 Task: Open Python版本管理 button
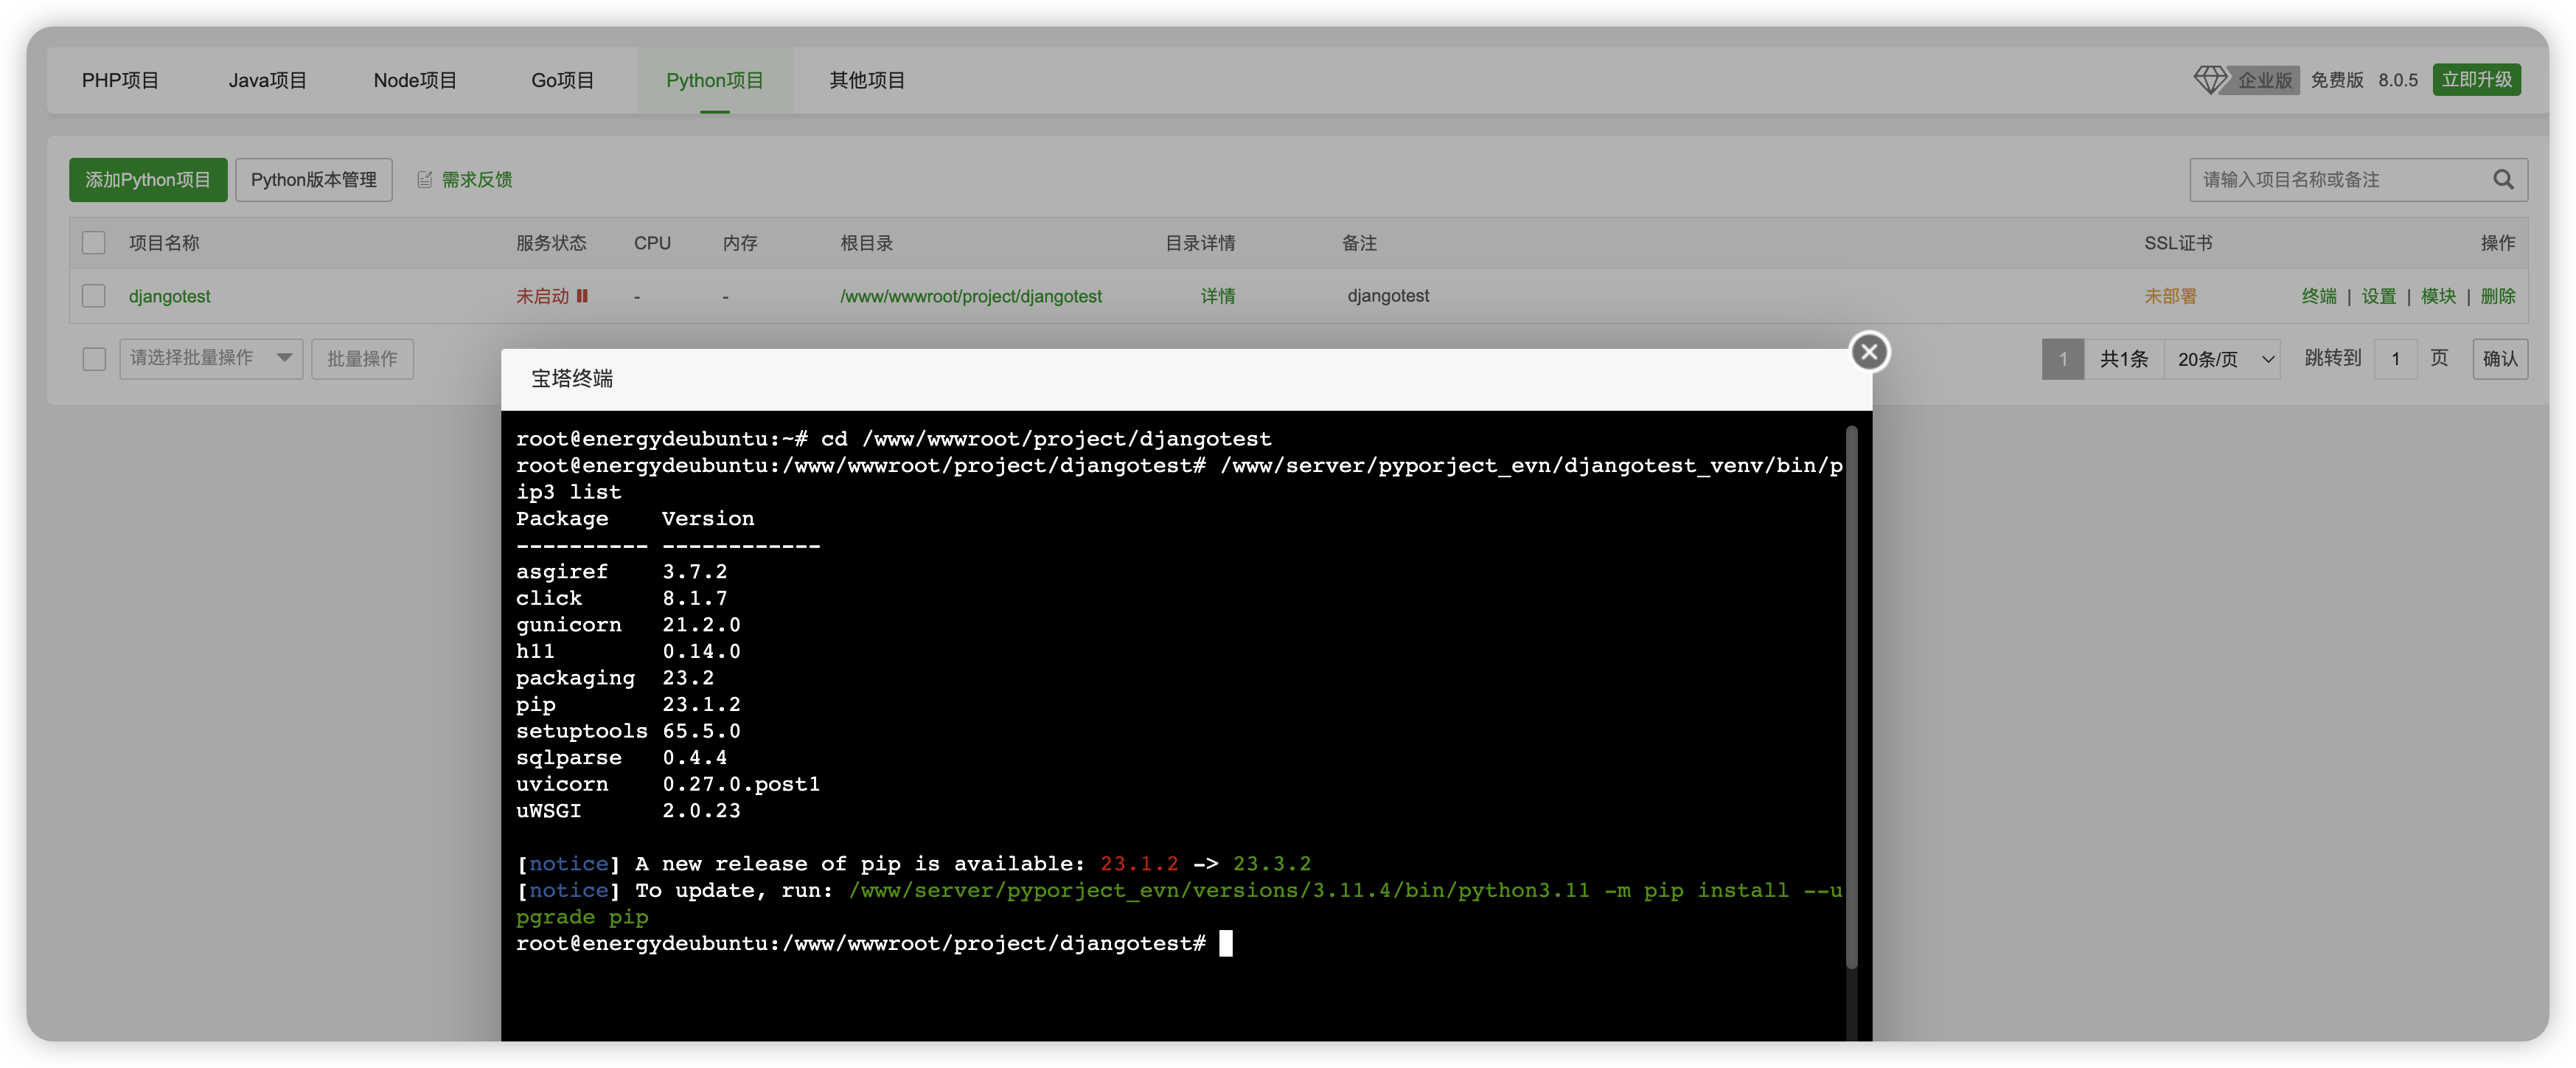(314, 180)
